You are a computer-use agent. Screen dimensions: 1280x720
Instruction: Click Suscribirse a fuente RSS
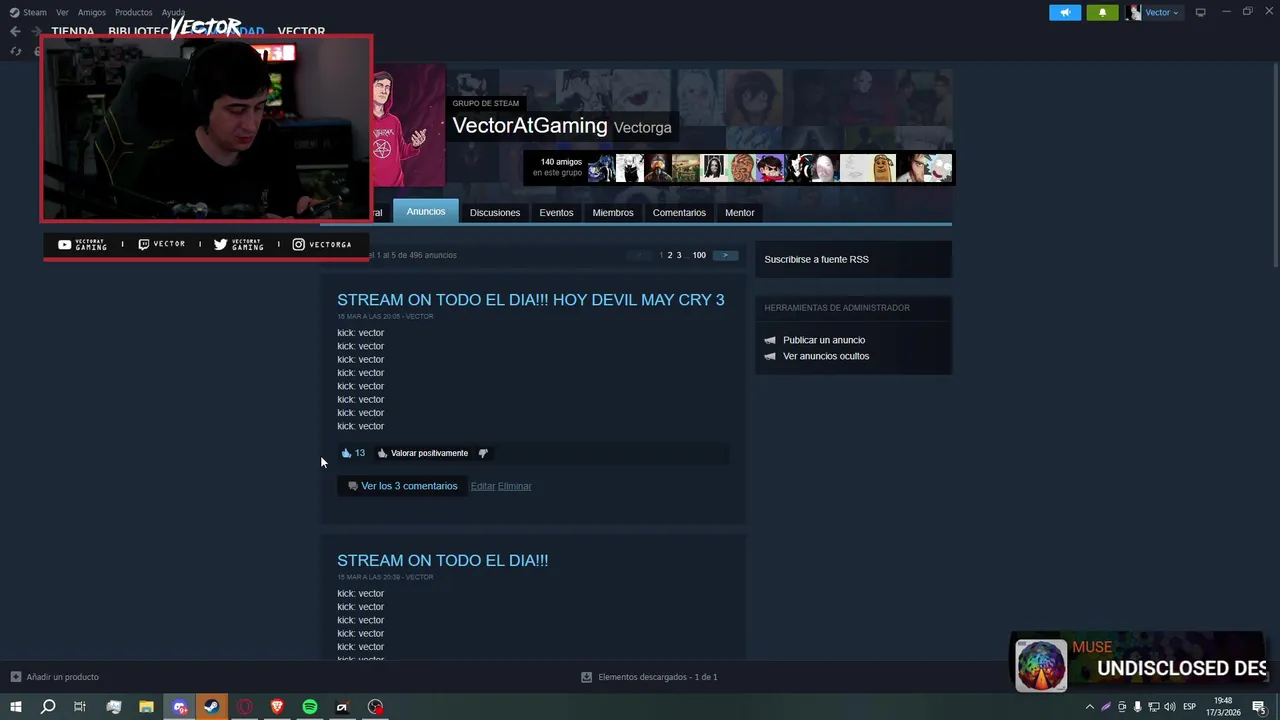point(816,259)
